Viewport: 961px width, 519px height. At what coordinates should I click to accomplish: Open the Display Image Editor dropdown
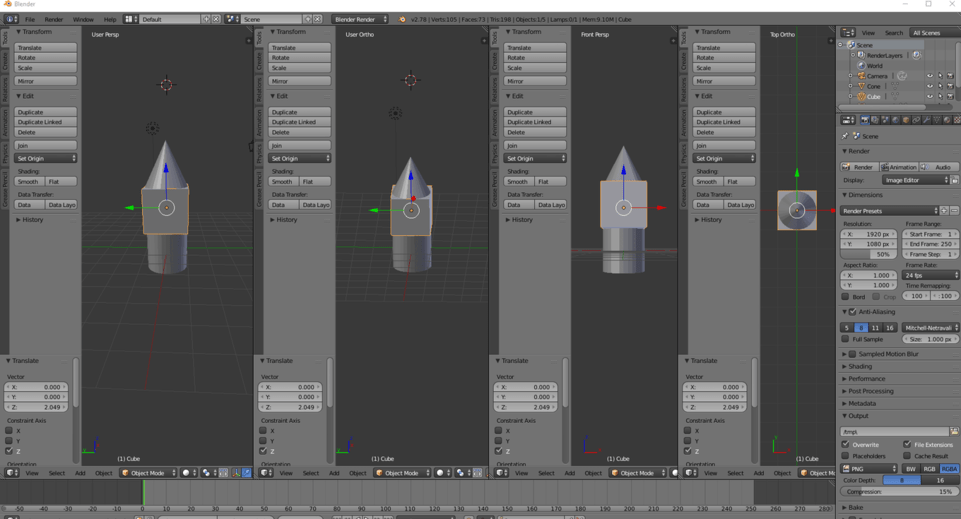pyautogui.click(x=916, y=180)
